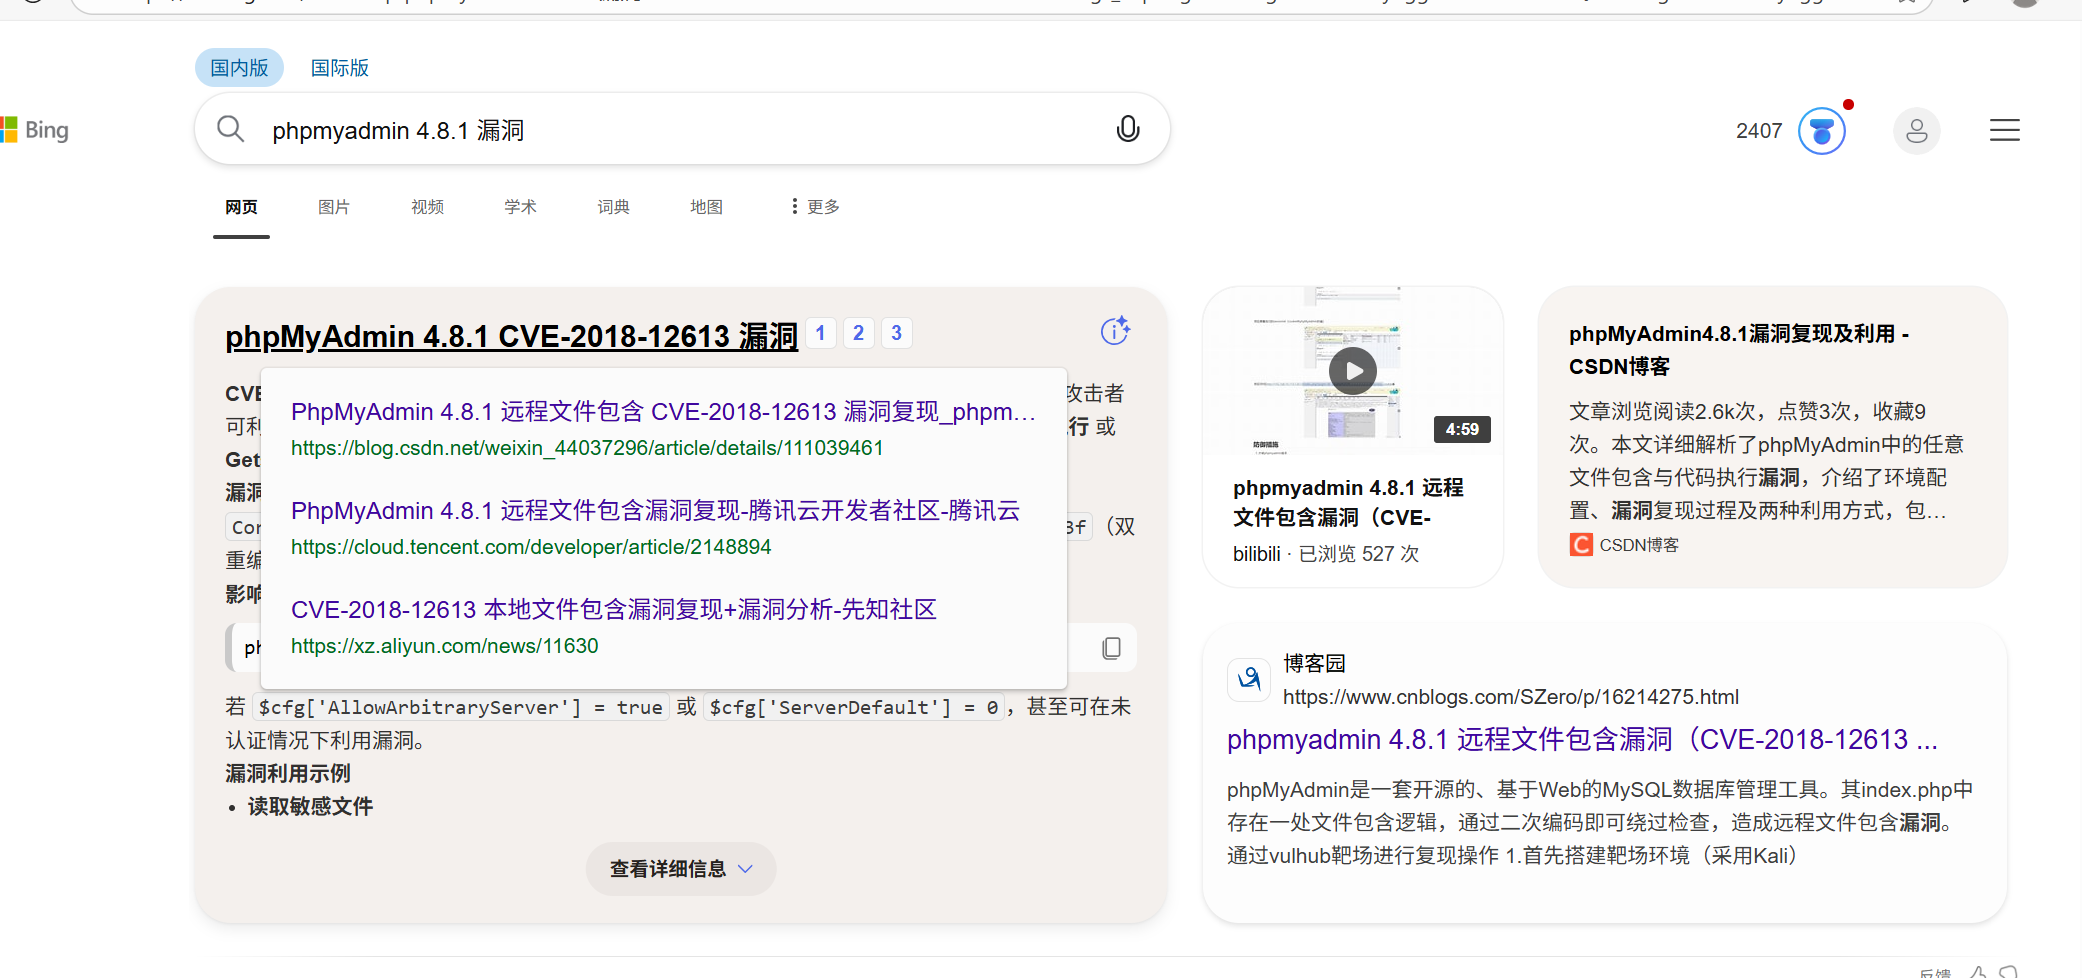Screen dimensions: 2082x978
Task: Switch to the 视频 tab
Action: tap(427, 207)
